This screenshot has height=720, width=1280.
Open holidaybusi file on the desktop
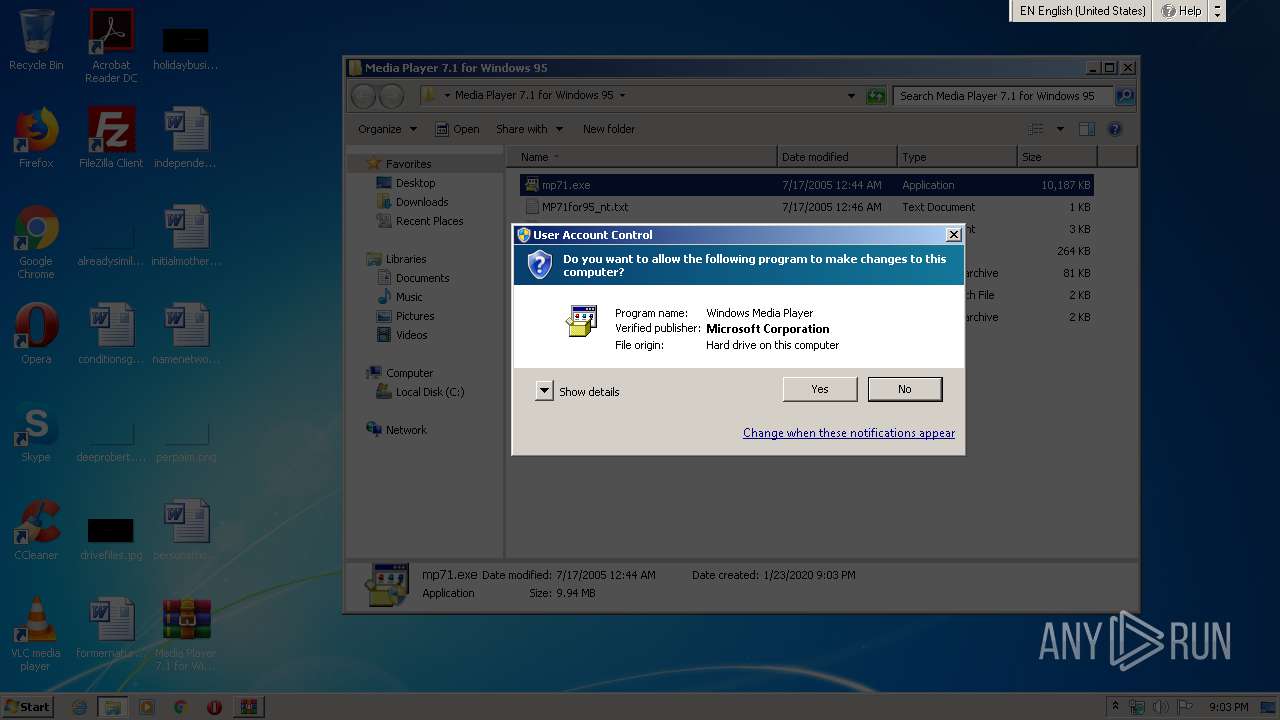pos(186,48)
